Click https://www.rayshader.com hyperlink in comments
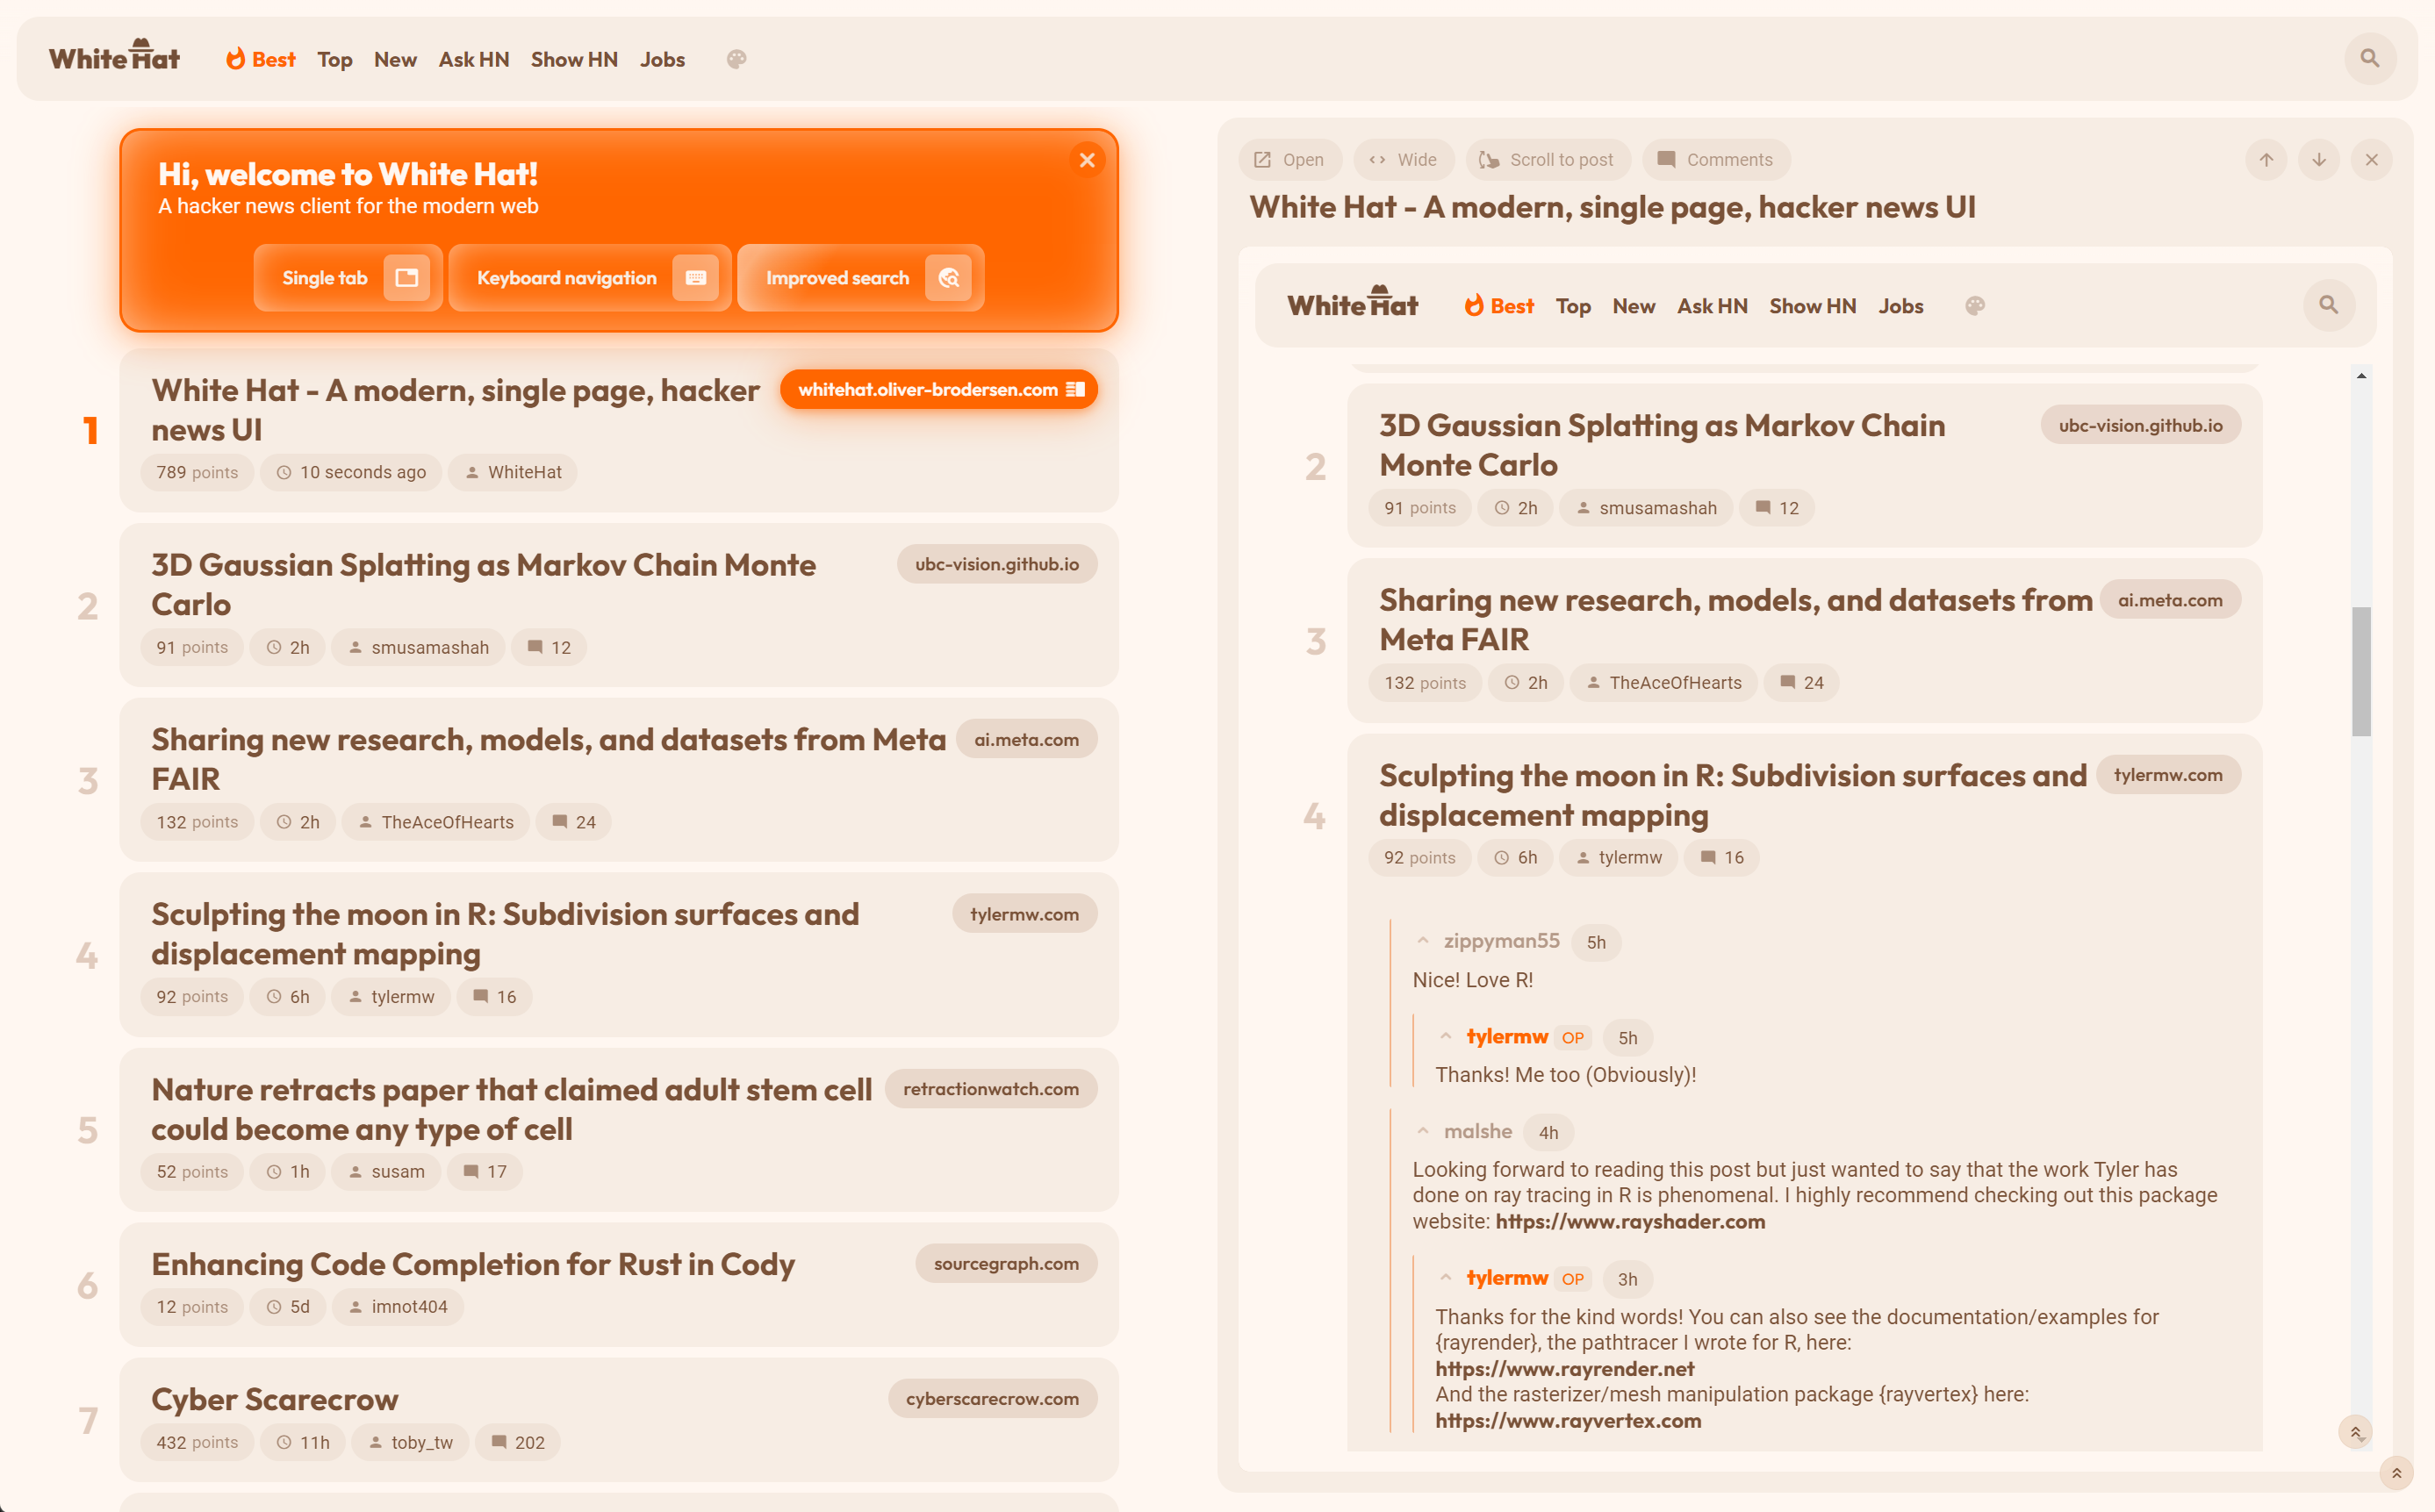This screenshot has height=1512, width=2435. click(x=1632, y=1220)
